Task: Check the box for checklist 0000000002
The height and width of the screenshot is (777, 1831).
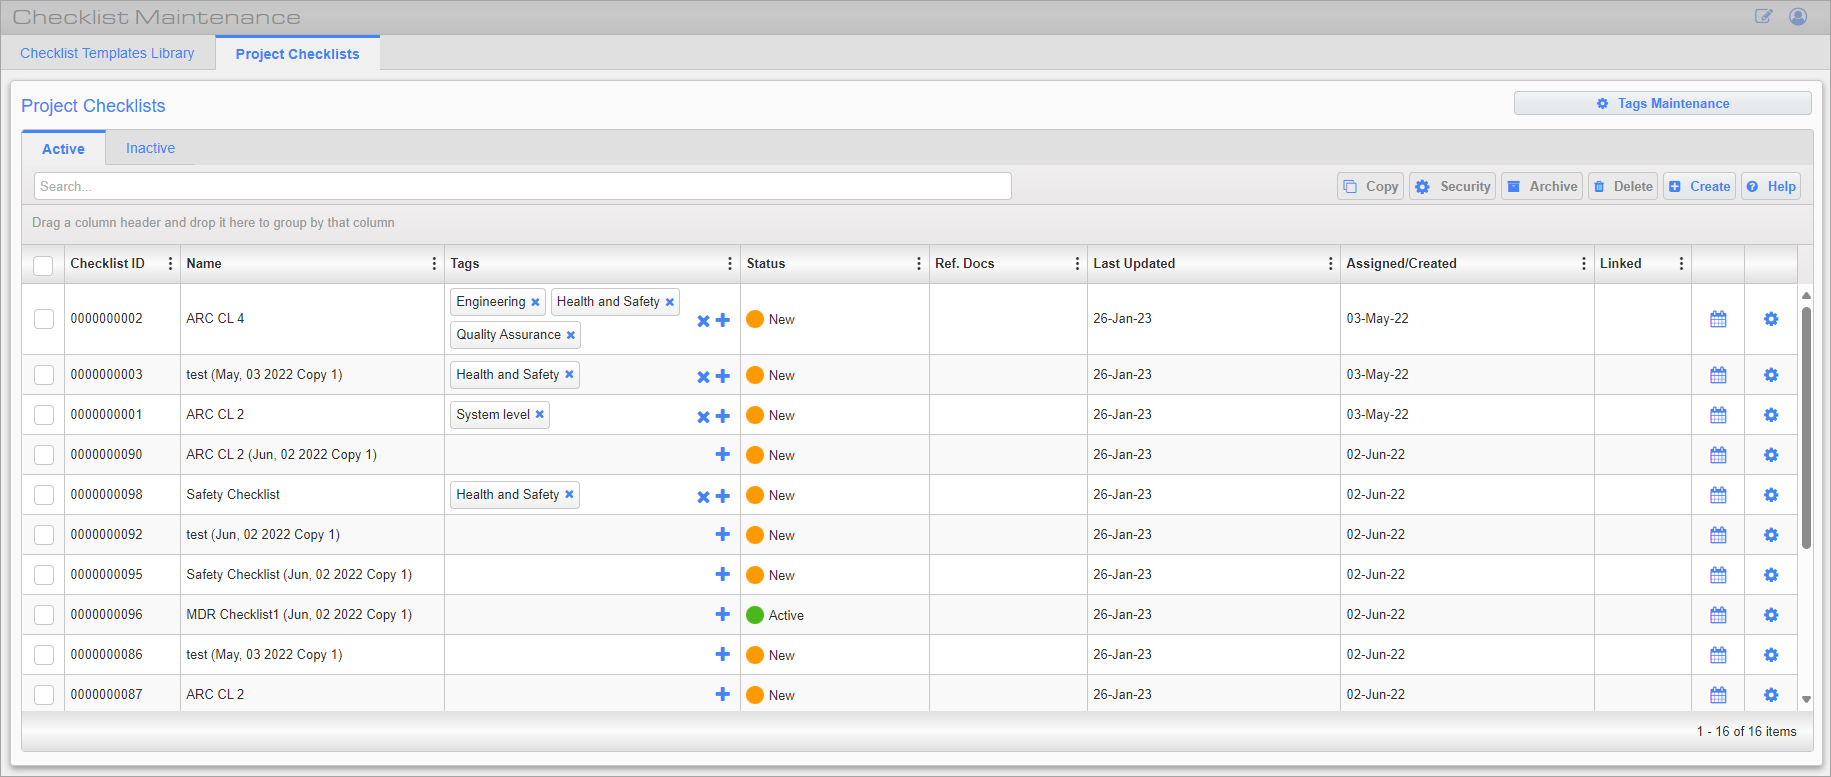Action: coord(44,319)
